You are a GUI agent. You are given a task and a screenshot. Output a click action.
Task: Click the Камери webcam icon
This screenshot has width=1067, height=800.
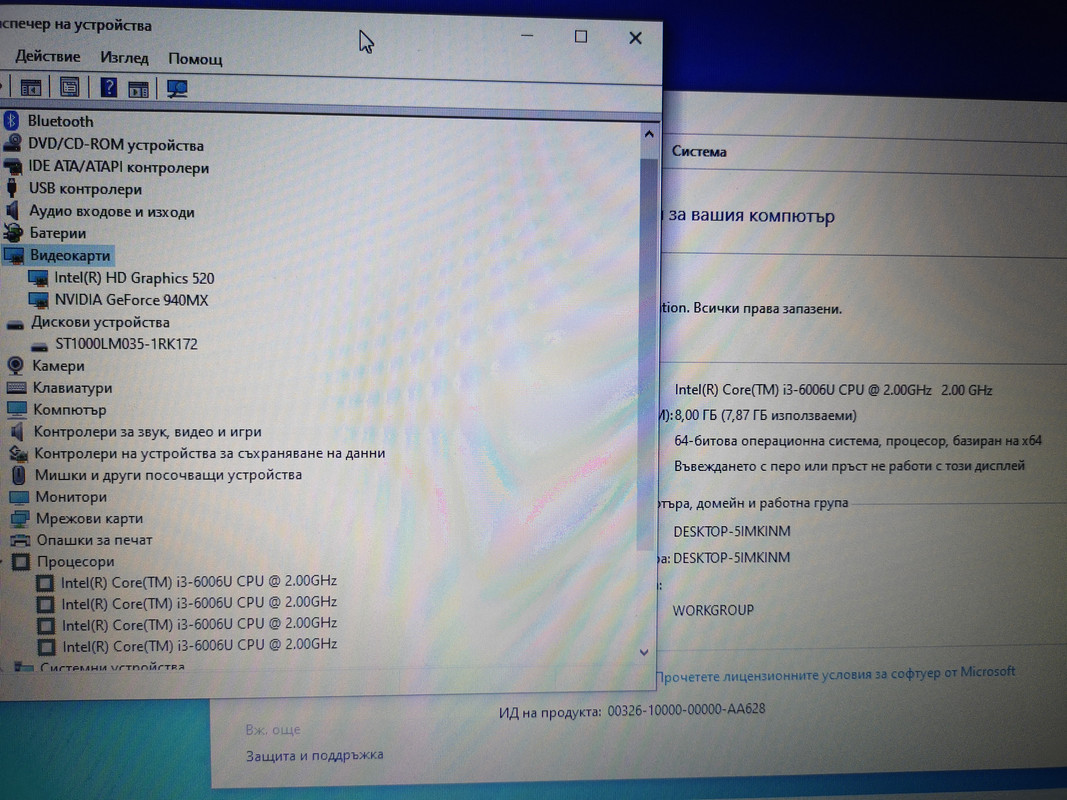(16, 365)
